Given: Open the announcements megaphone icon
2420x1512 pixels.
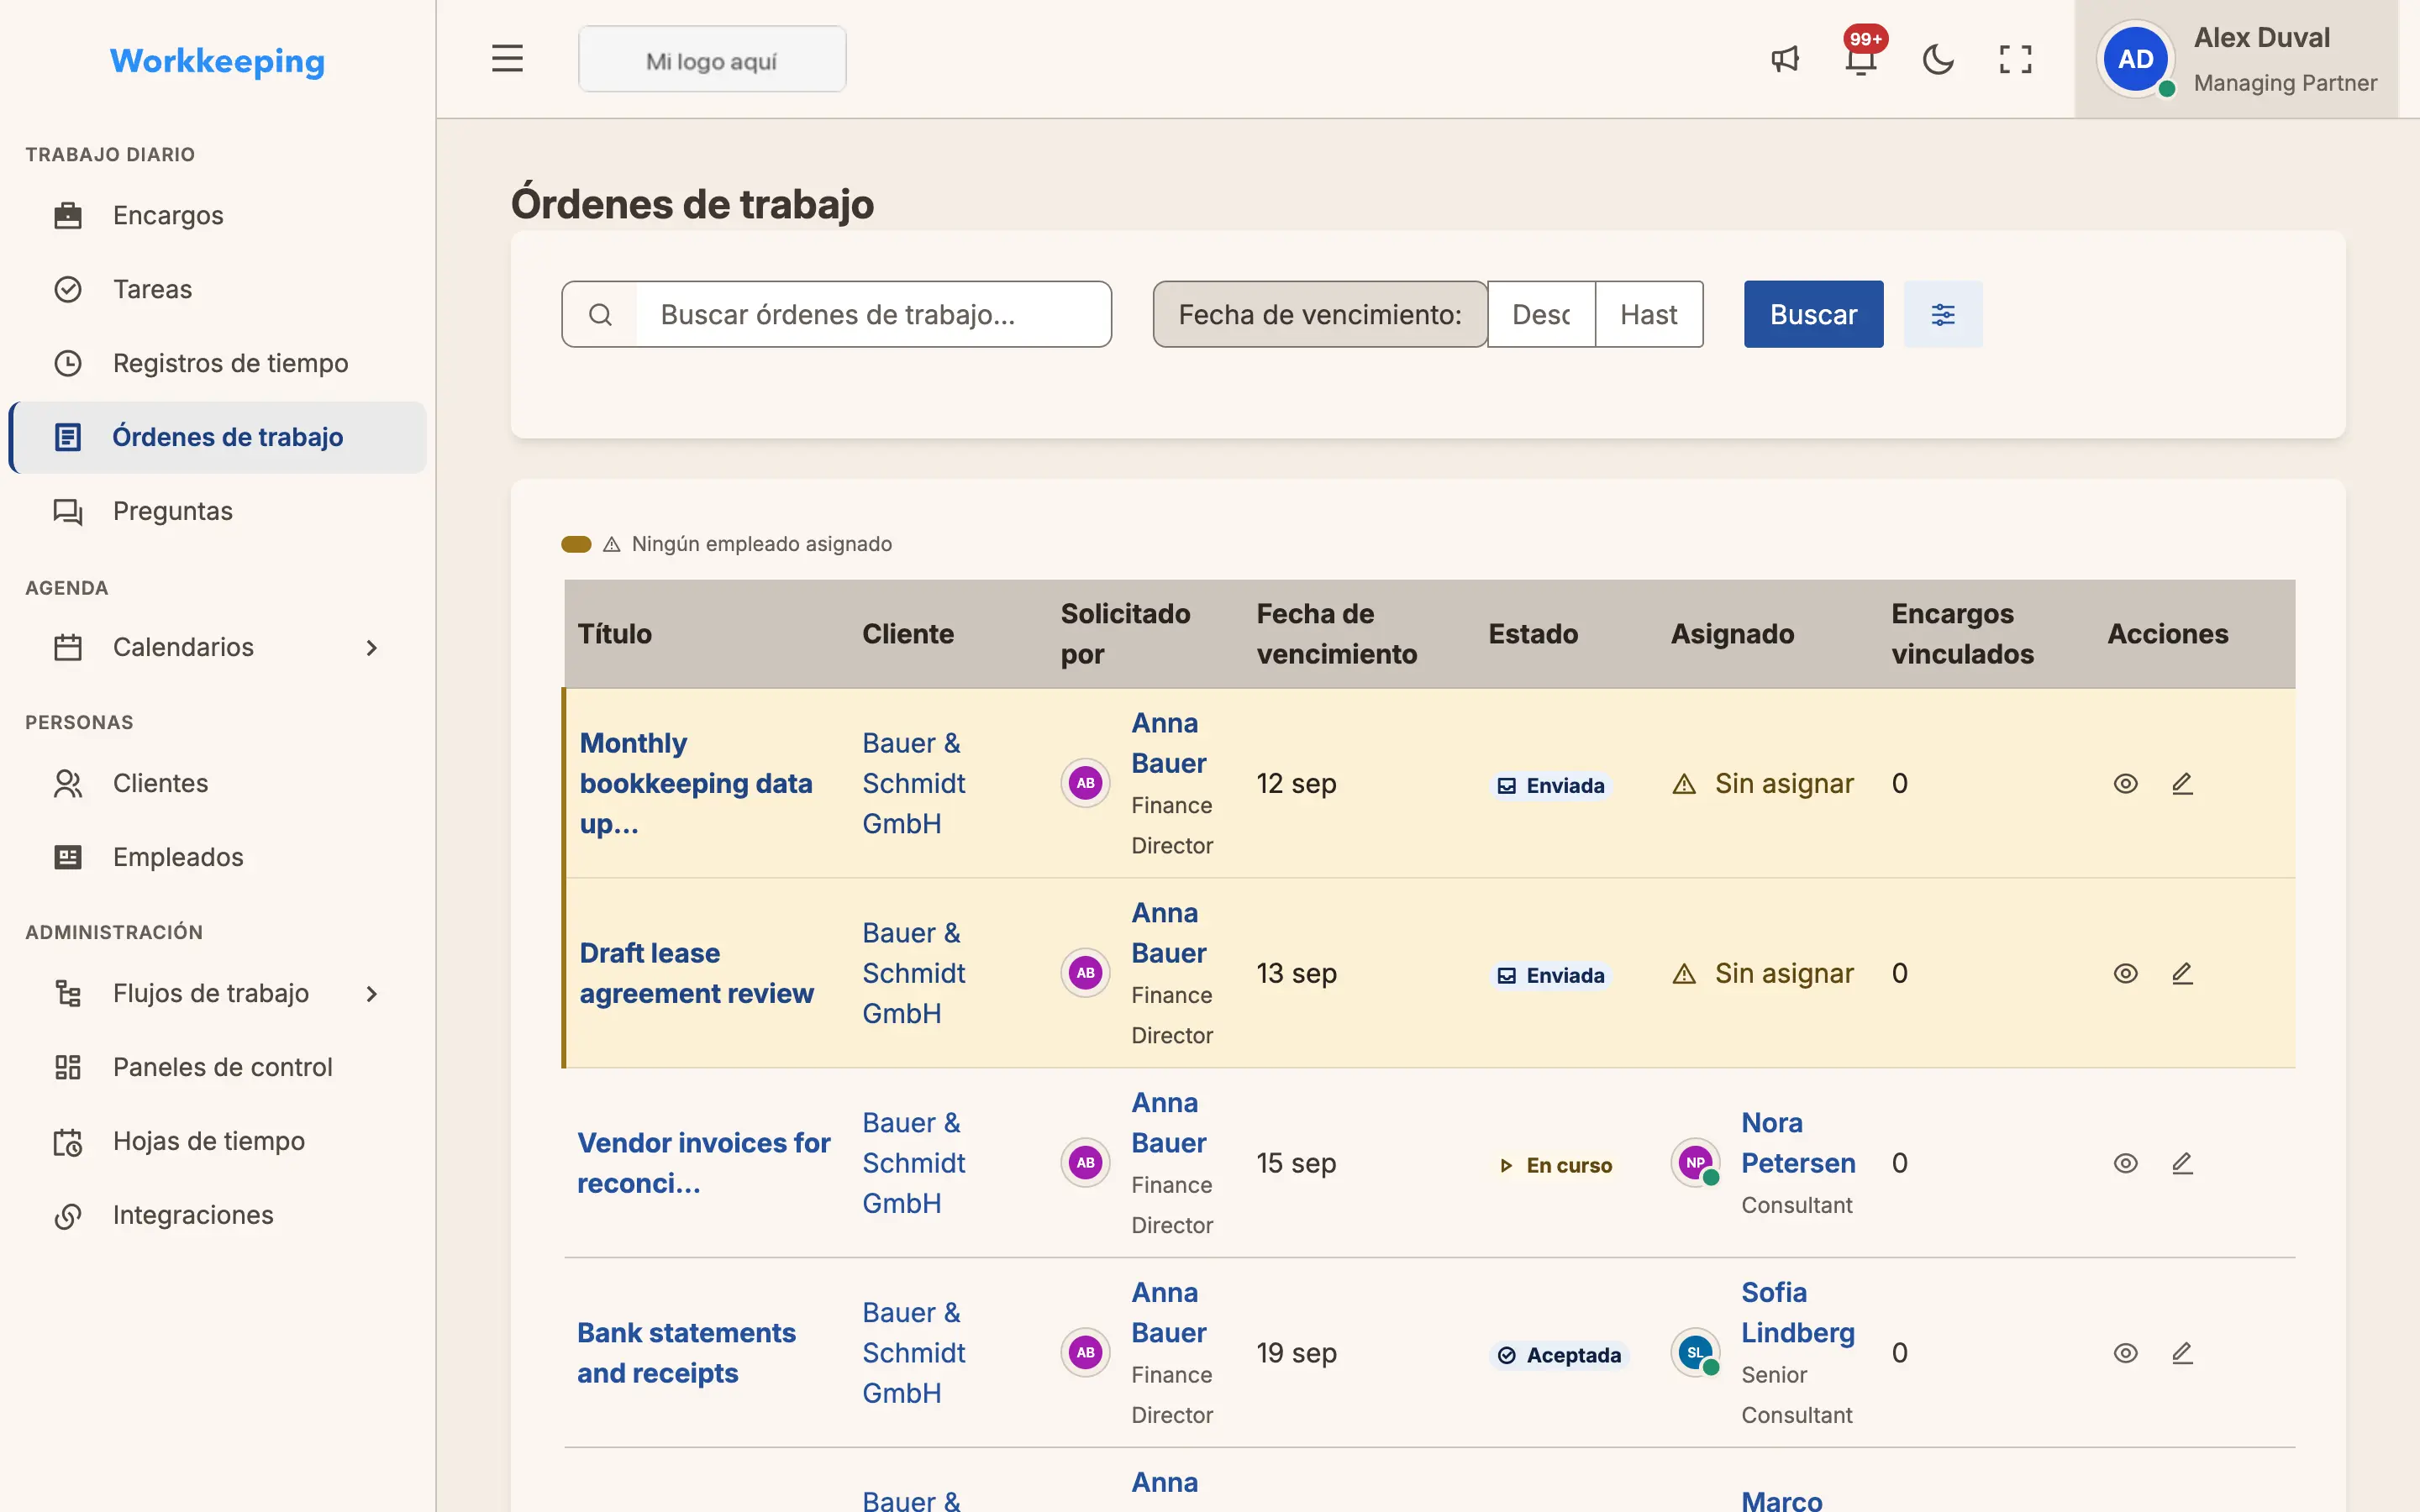Looking at the screenshot, I should pyautogui.click(x=1785, y=59).
